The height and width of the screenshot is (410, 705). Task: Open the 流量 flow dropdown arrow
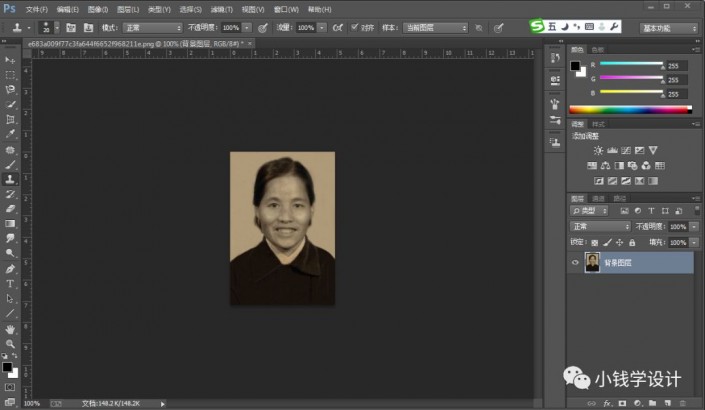(322, 28)
